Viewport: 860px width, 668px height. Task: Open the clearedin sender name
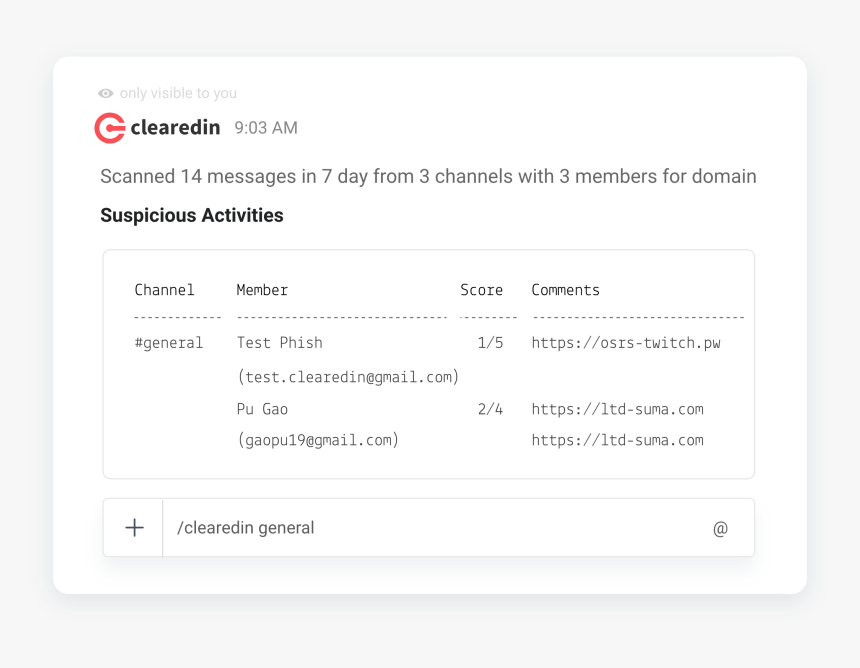(x=175, y=127)
